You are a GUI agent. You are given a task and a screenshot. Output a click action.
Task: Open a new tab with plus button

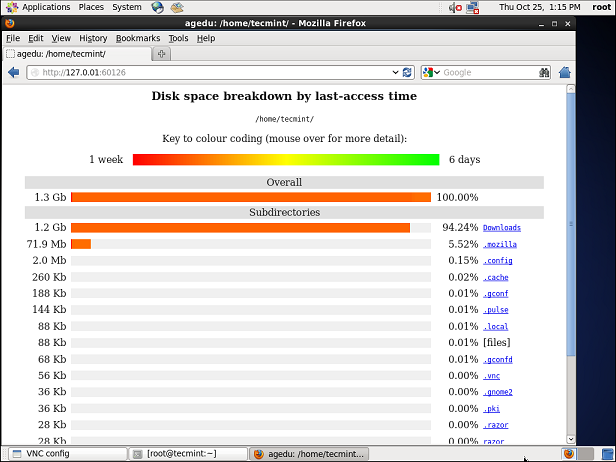point(161,54)
